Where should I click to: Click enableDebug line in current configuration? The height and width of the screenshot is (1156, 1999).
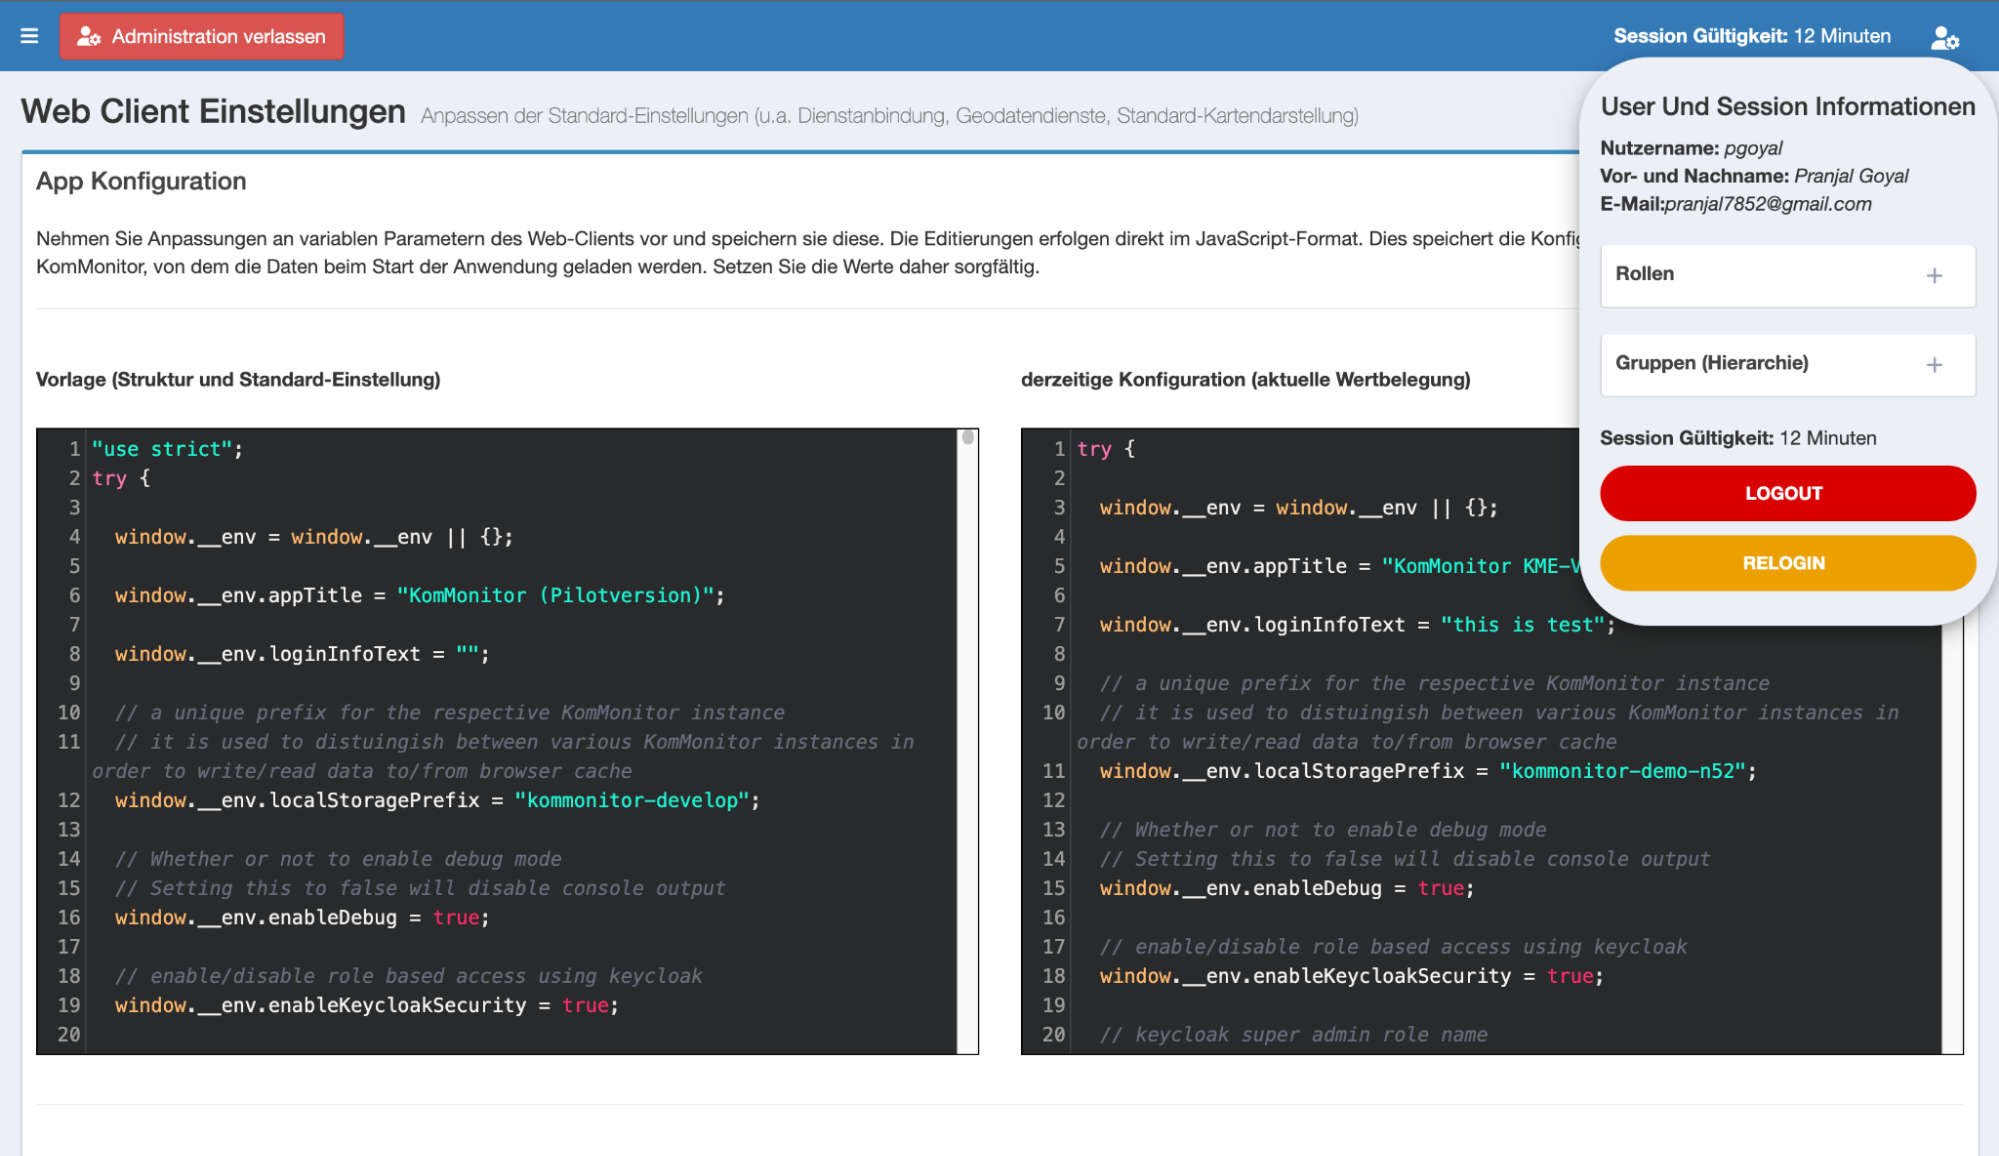pyautogui.click(x=1287, y=888)
